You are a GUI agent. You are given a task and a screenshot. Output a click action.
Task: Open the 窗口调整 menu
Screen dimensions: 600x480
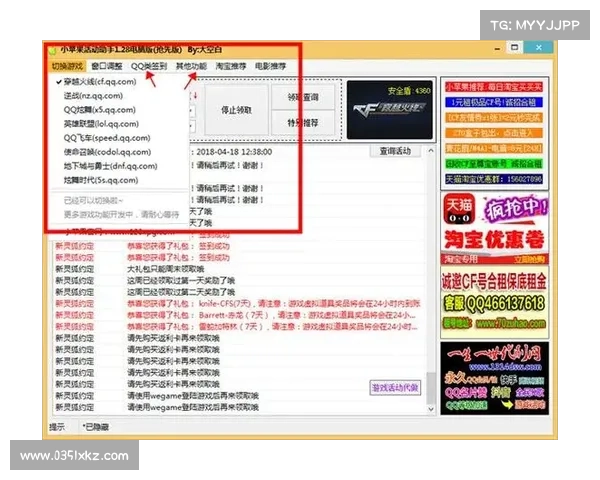coord(107,65)
